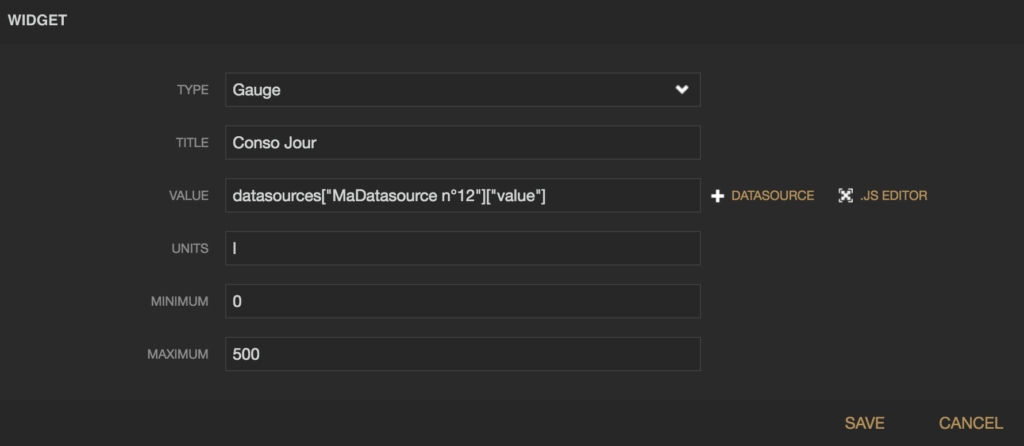Click the TITLE field label
This screenshot has height=446, width=1024.
[193, 143]
